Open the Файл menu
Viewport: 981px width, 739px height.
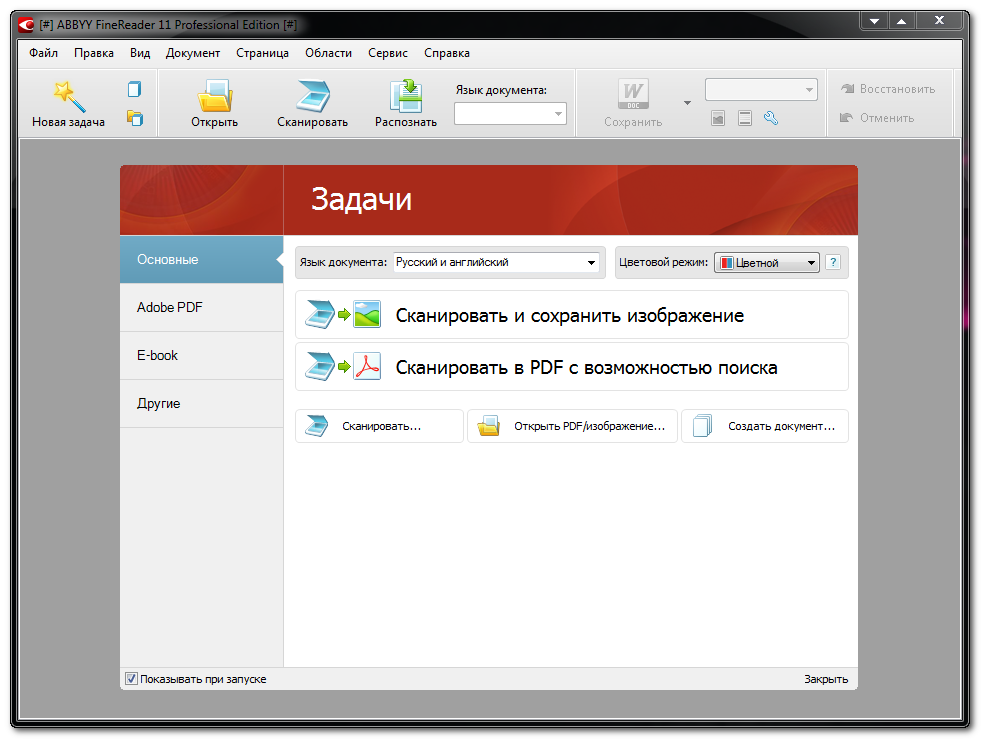pos(43,53)
